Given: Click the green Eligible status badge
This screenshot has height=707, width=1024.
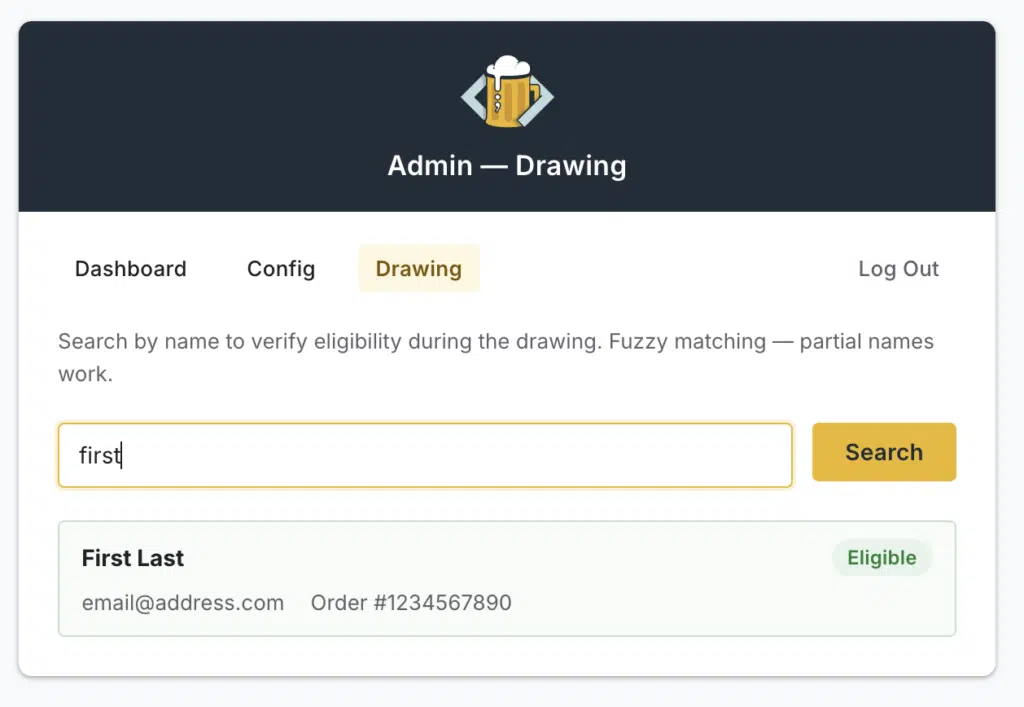Looking at the screenshot, I should click(881, 558).
